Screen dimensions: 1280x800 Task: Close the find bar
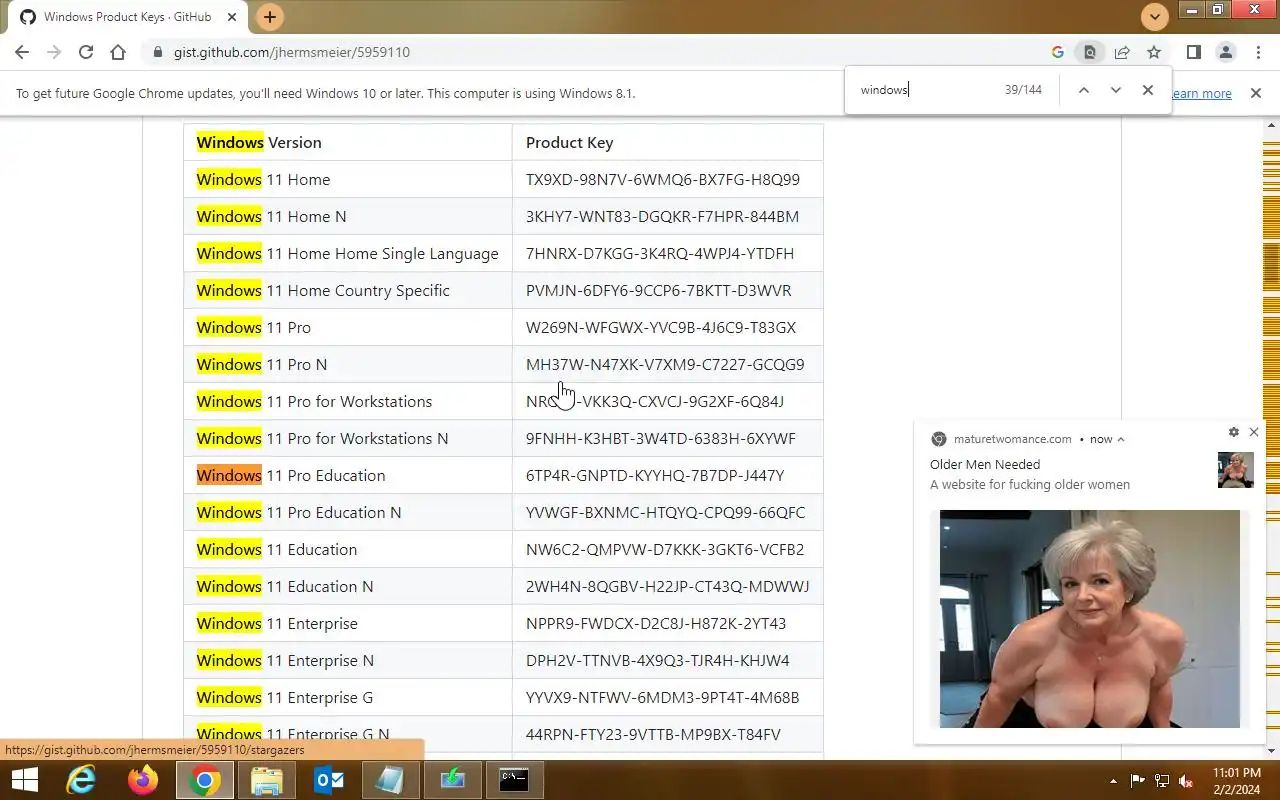pyautogui.click(x=1148, y=90)
